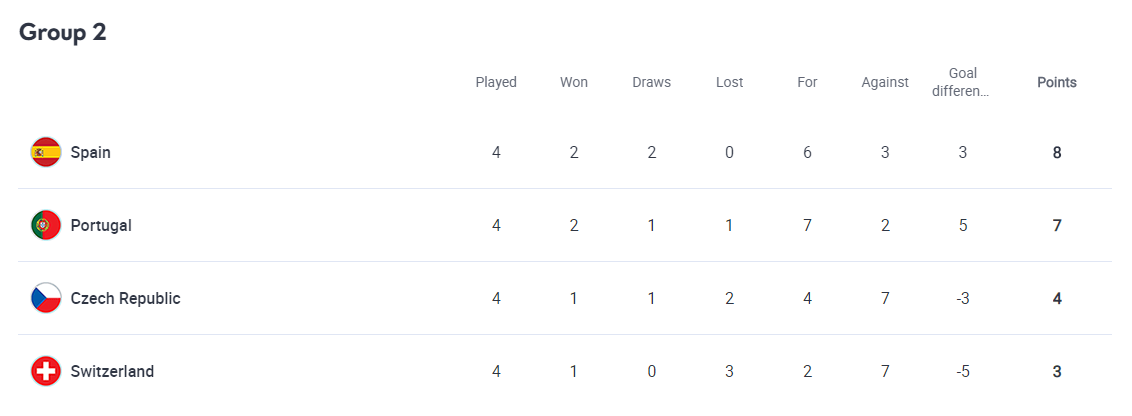1132x416 pixels.
Task: Open the Spain team link
Action: tap(90, 152)
